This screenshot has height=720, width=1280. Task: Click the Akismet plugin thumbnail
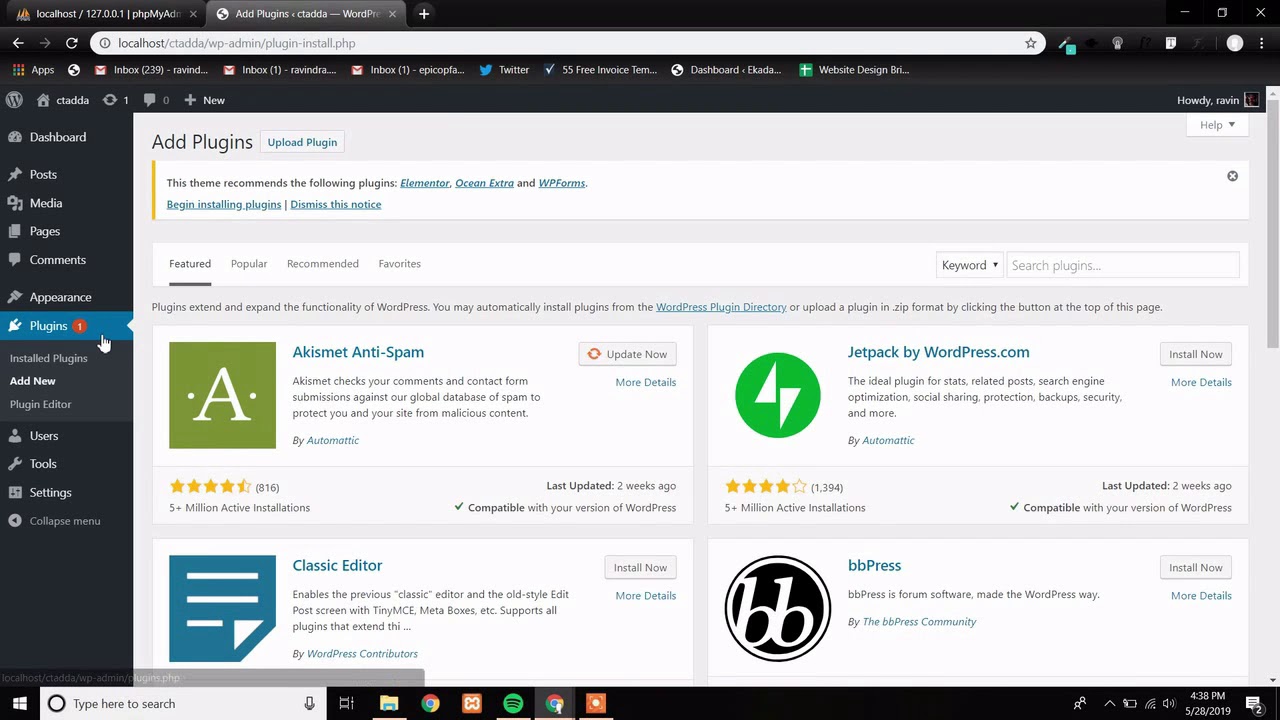(x=222, y=395)
